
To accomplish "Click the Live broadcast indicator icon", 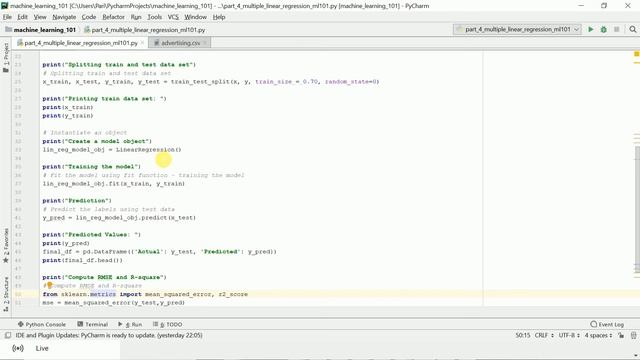I will [x=18, y=348].
